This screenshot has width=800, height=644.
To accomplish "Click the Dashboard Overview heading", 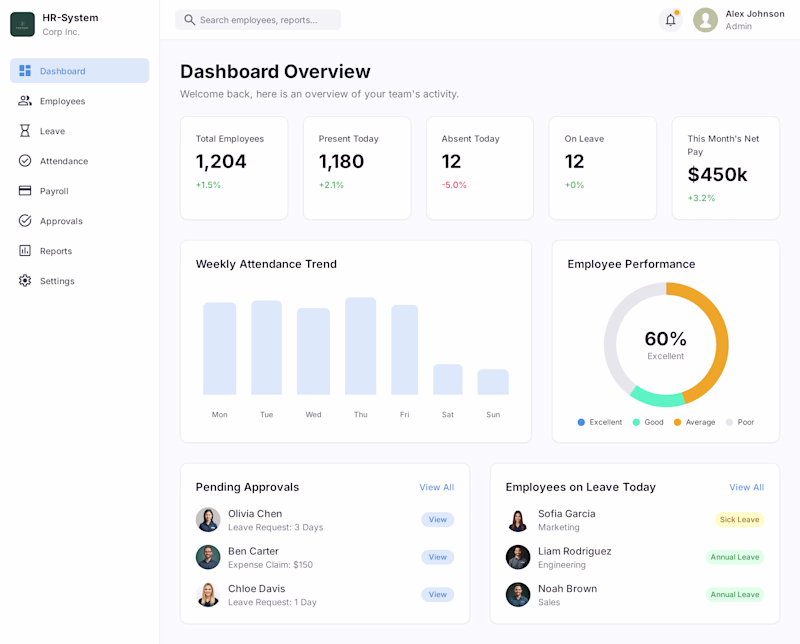I will pos(276,71).
